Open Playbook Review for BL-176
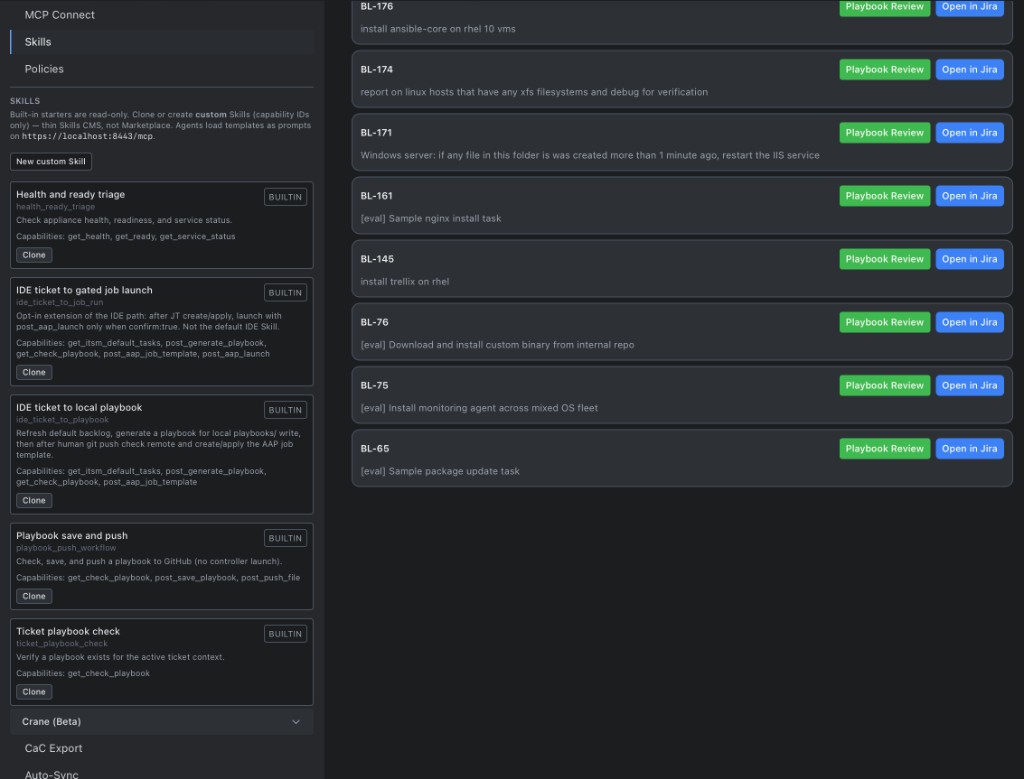 [x=885, y=7]
